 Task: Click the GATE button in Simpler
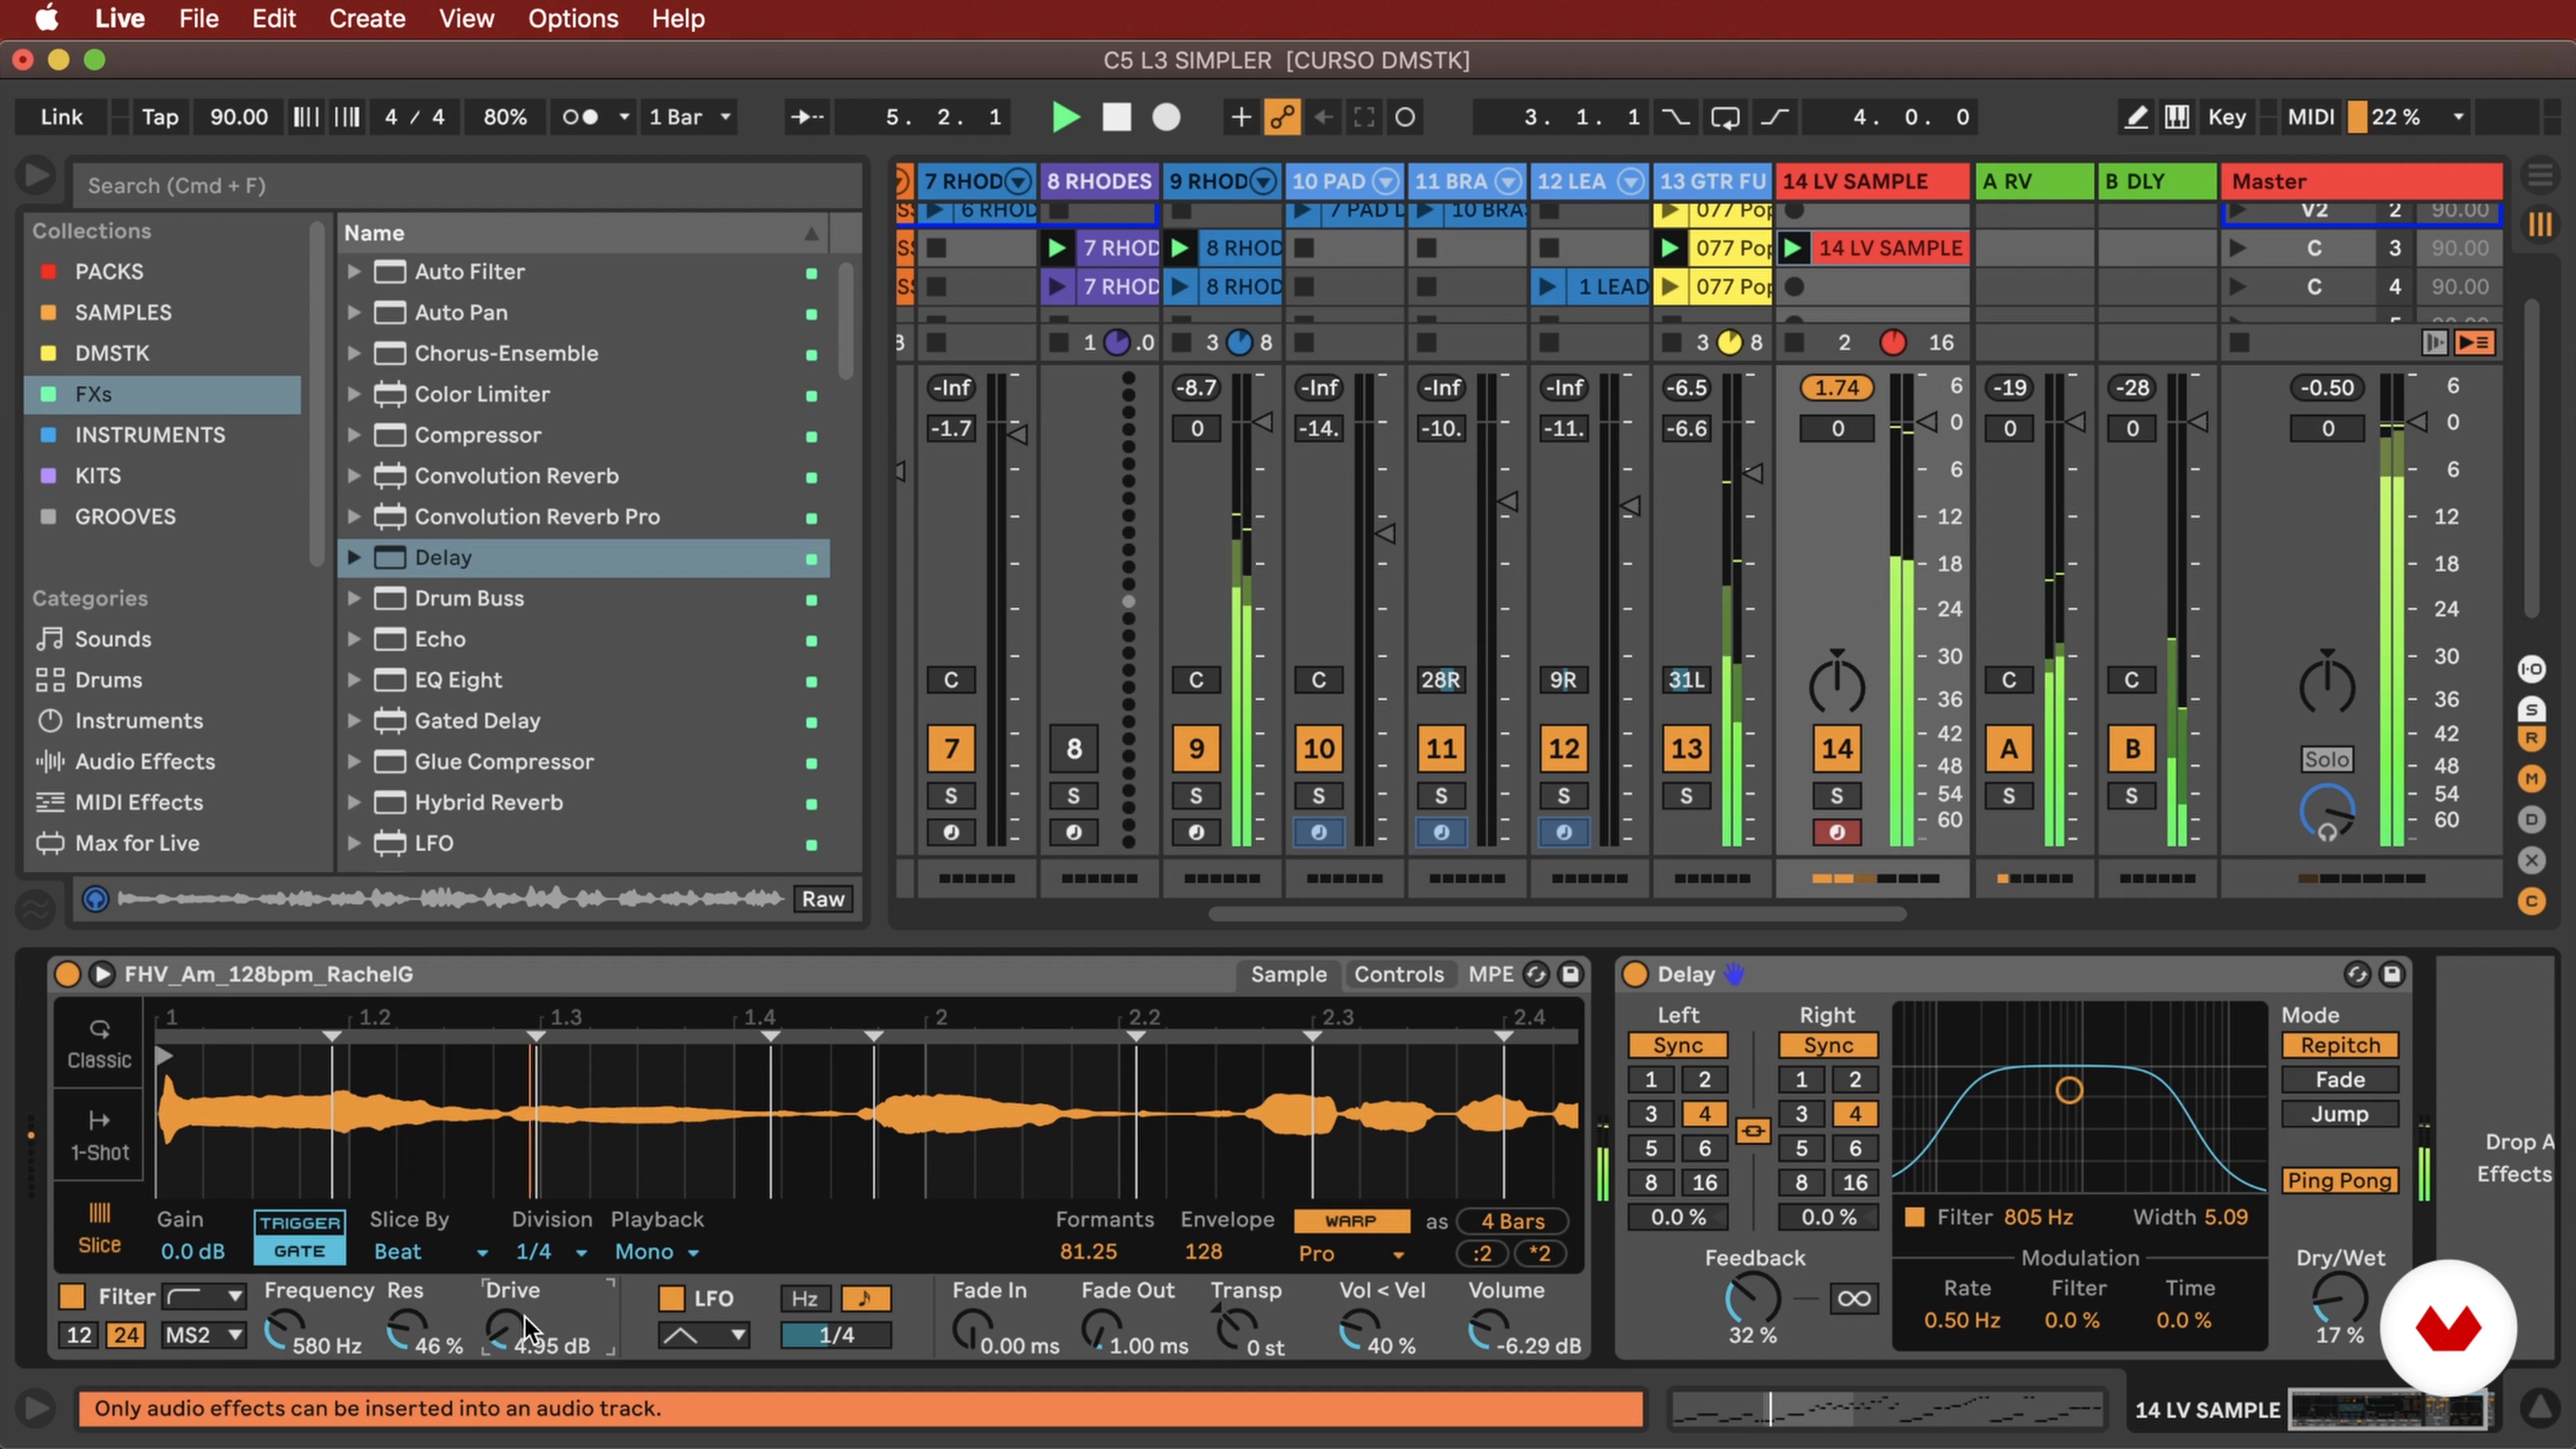point(299,1251)
